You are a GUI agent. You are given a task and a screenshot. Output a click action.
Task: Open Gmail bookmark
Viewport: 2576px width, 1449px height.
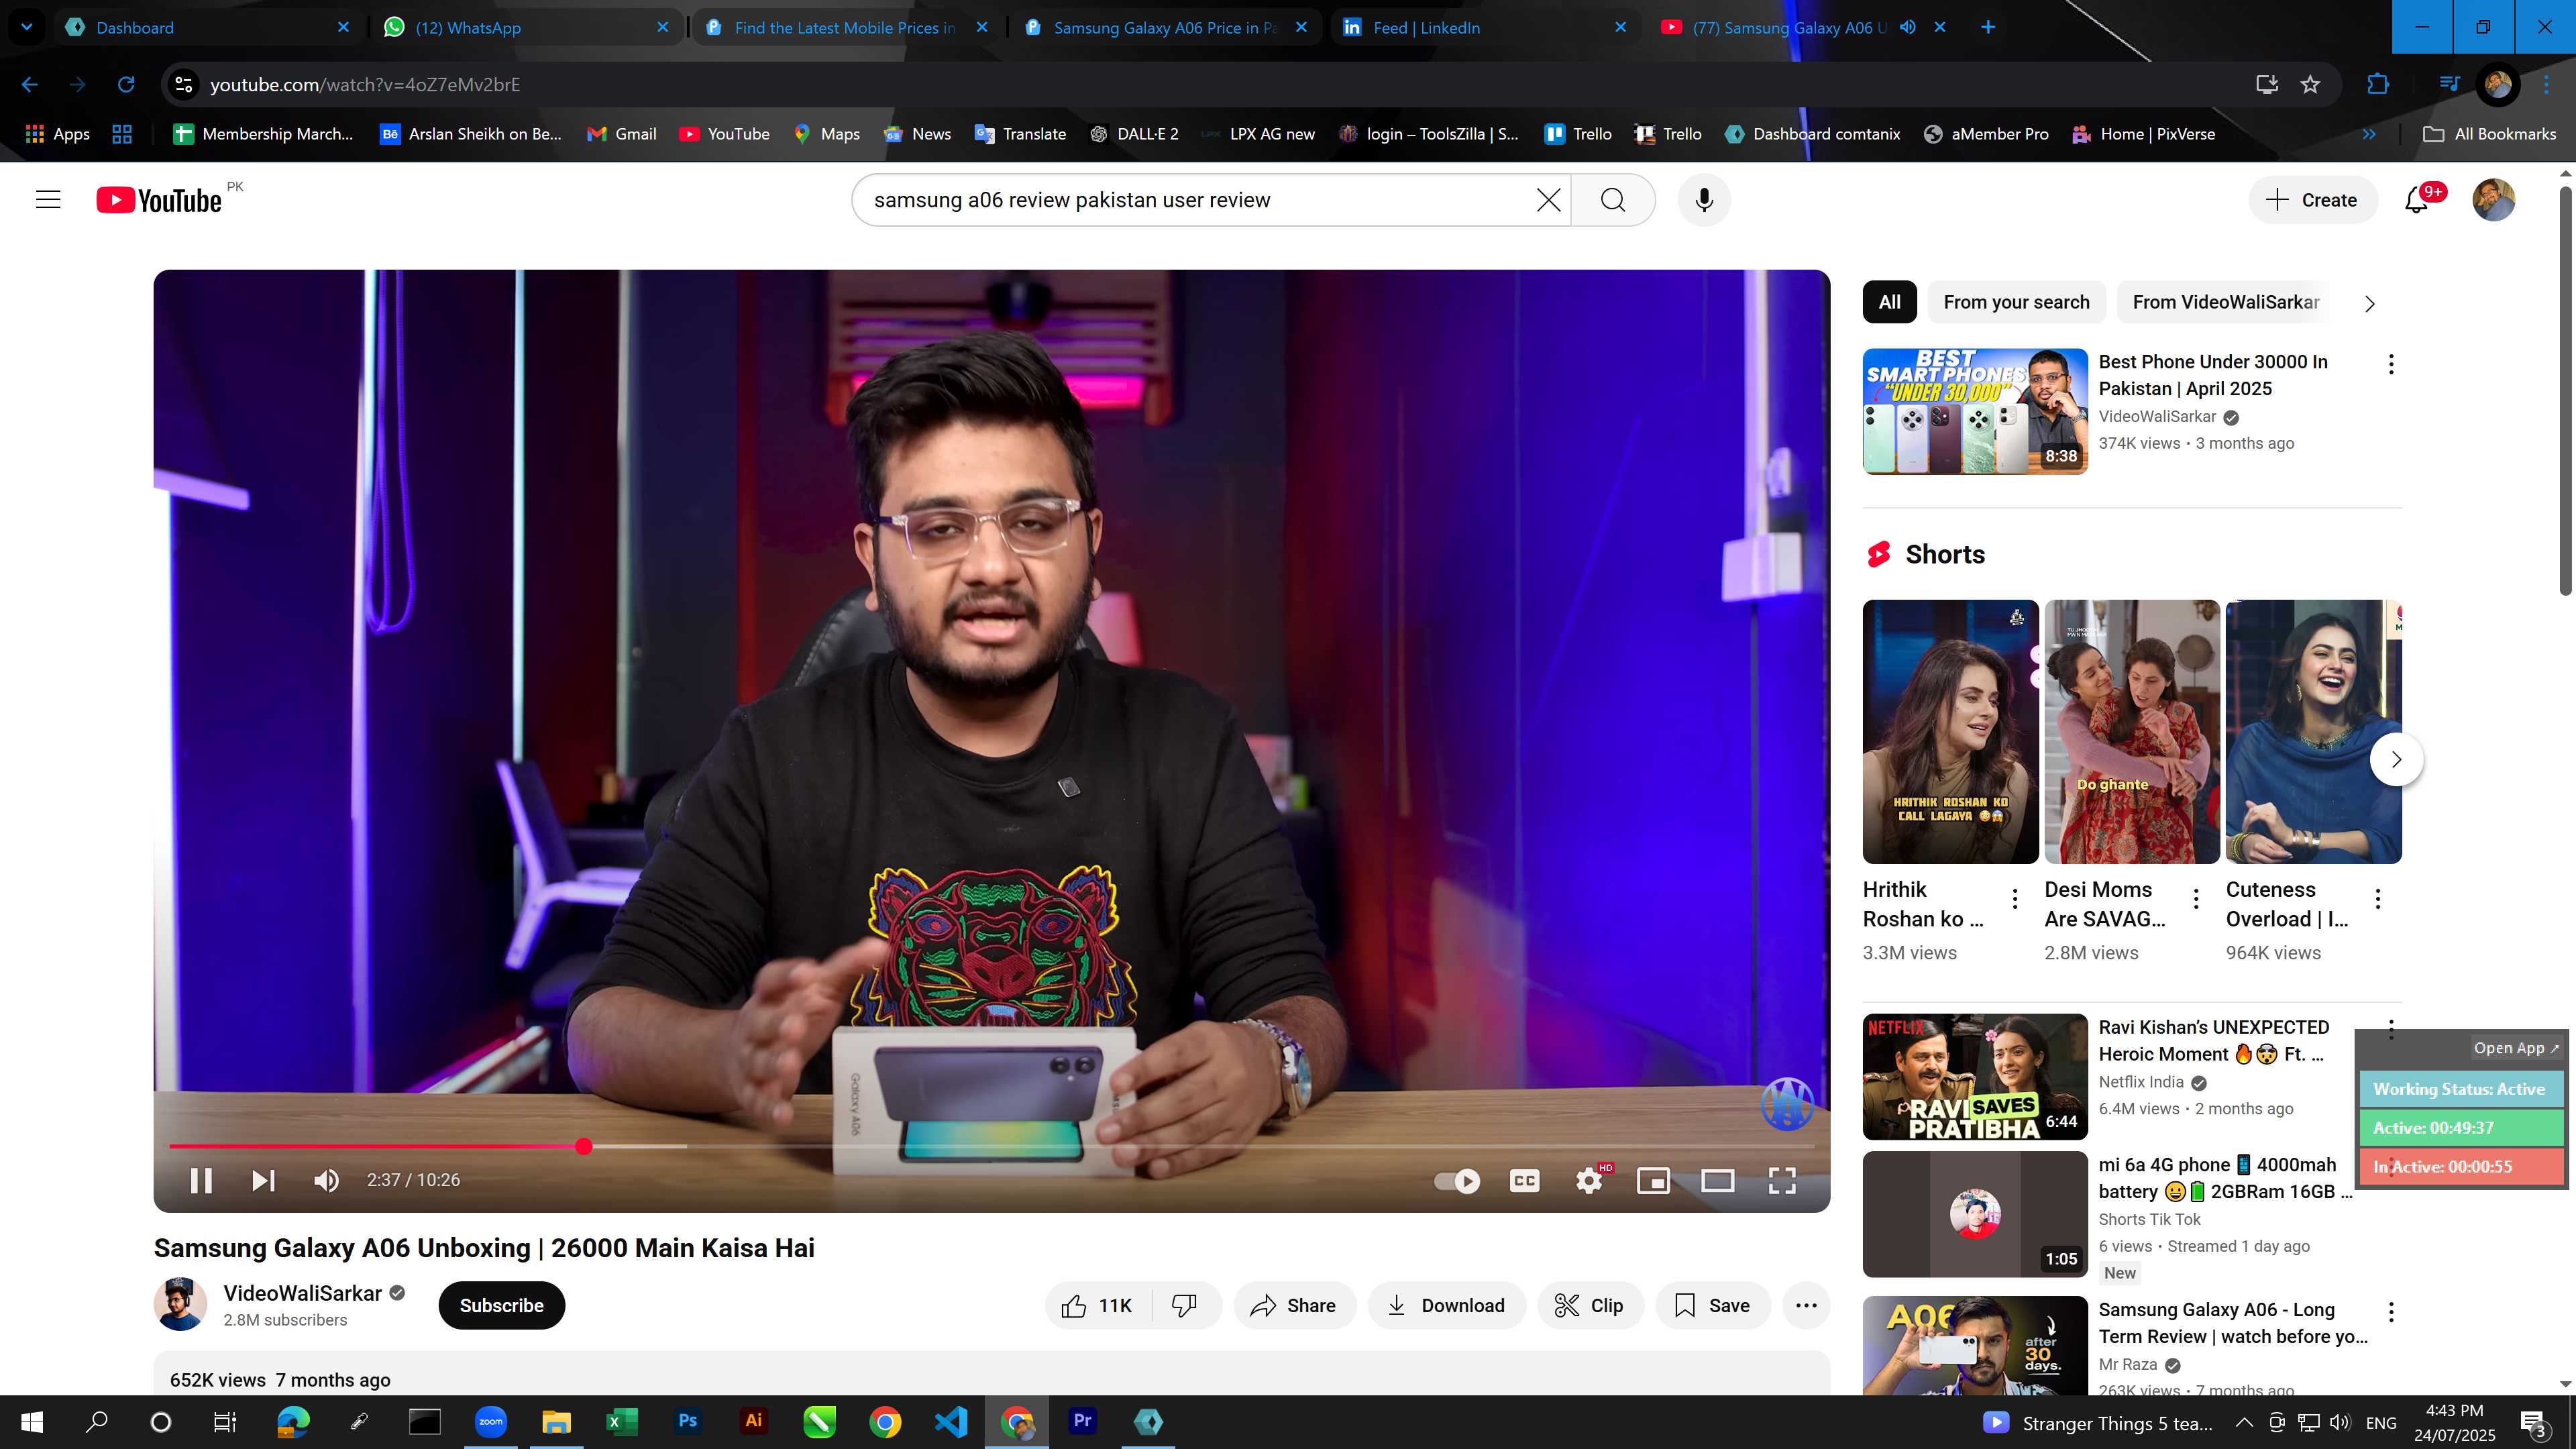[622, 134]
